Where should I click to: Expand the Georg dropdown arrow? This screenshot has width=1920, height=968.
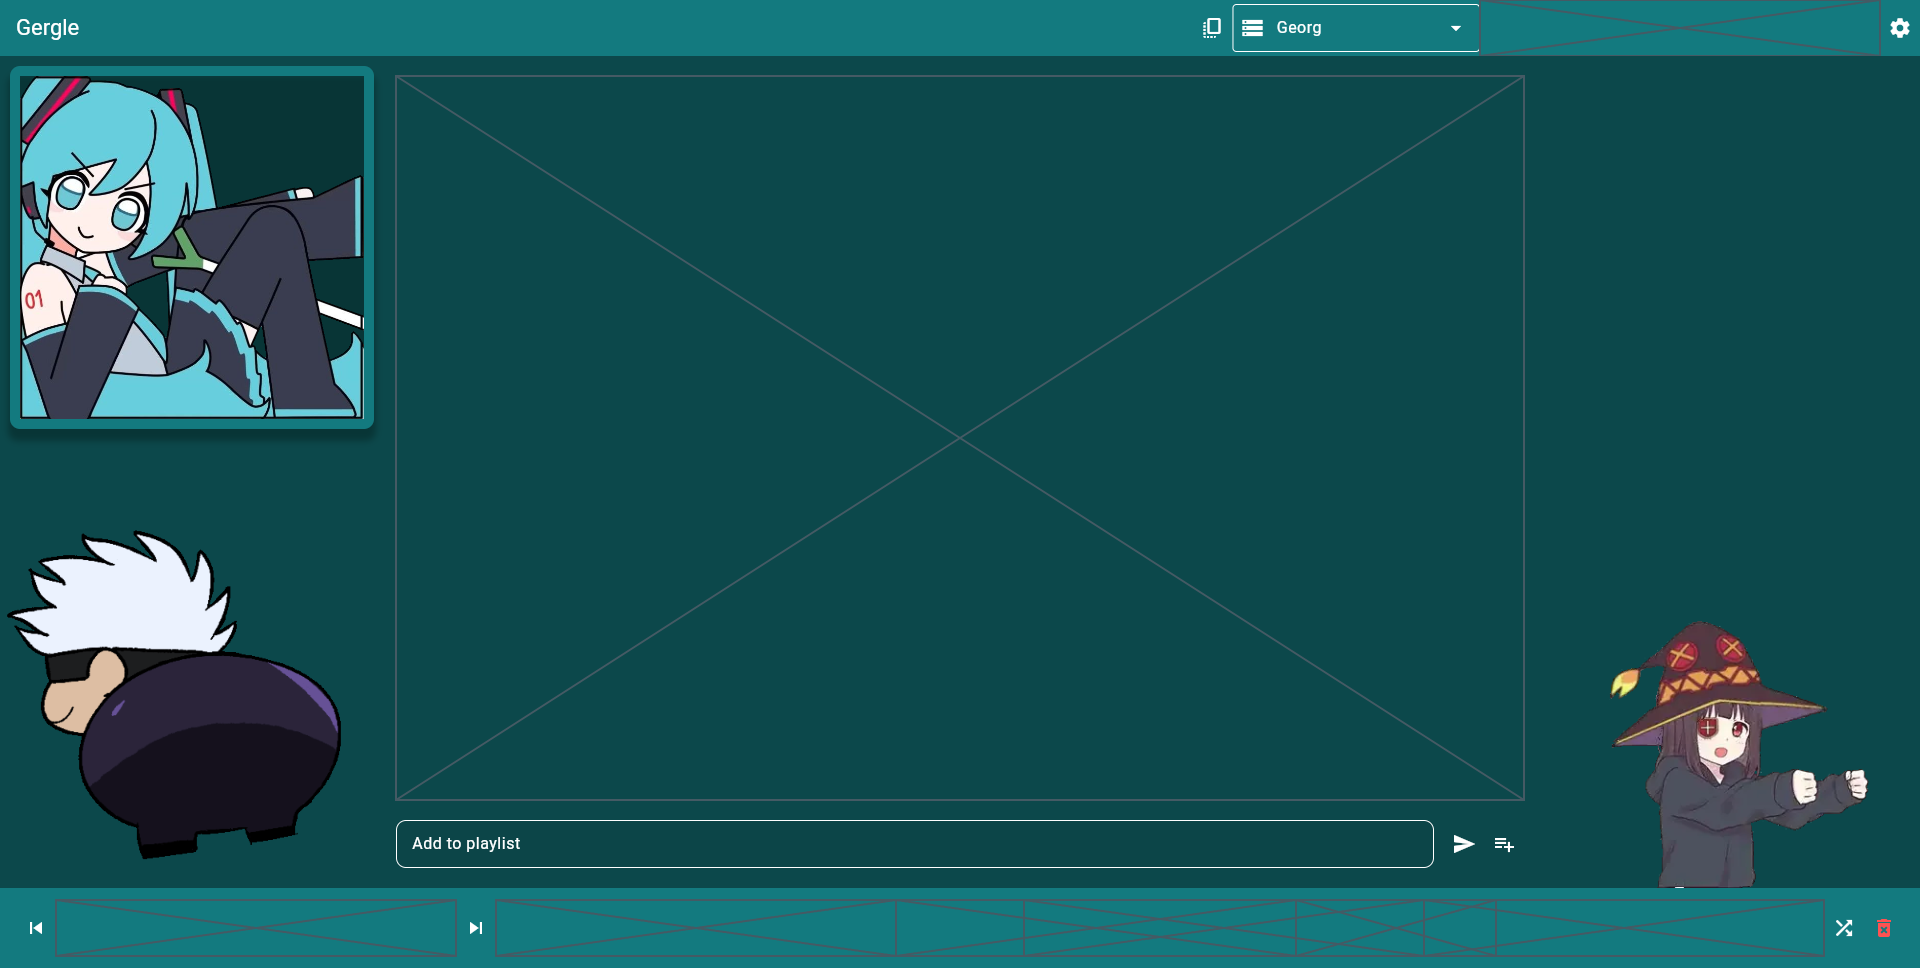pyautogui.click(x=1456, y=28)
